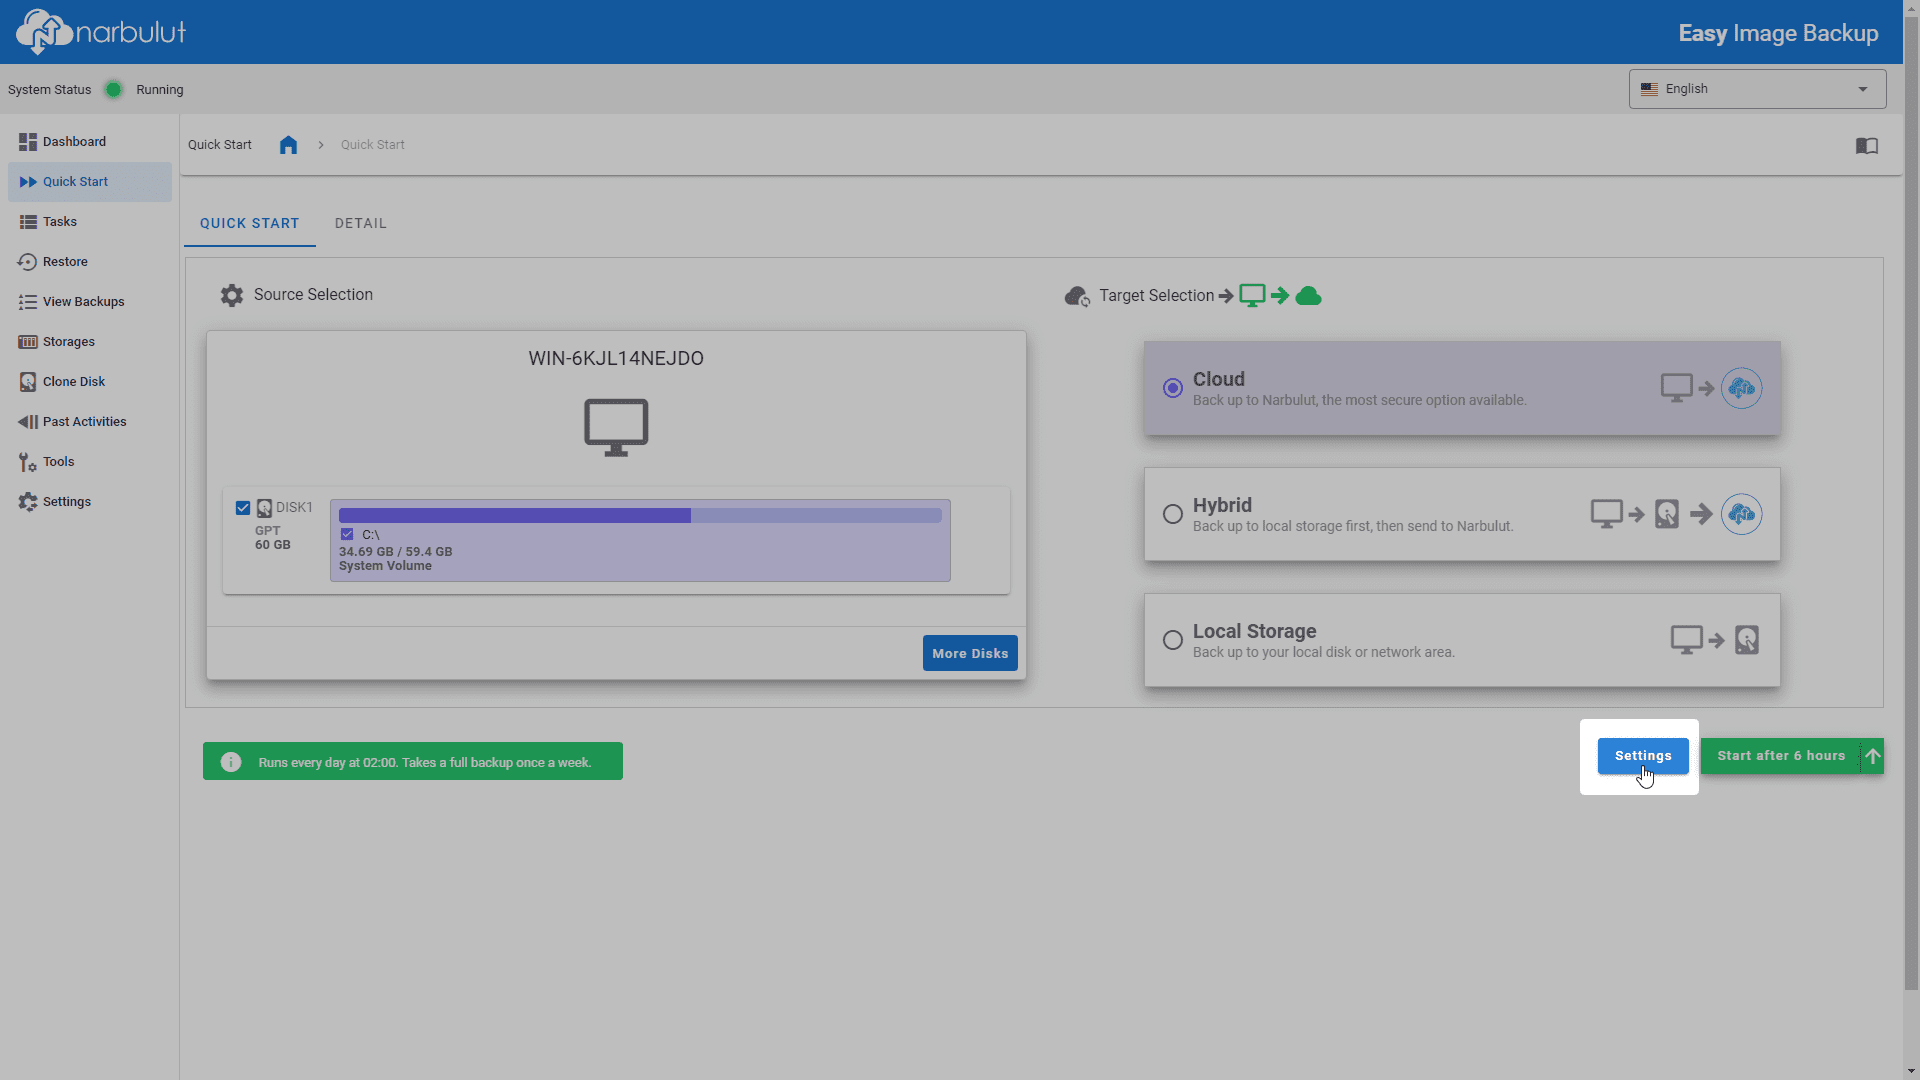Toggle the DISK1 checkbox
The image size is (1920, 1080).
click(x=243, y=508)
